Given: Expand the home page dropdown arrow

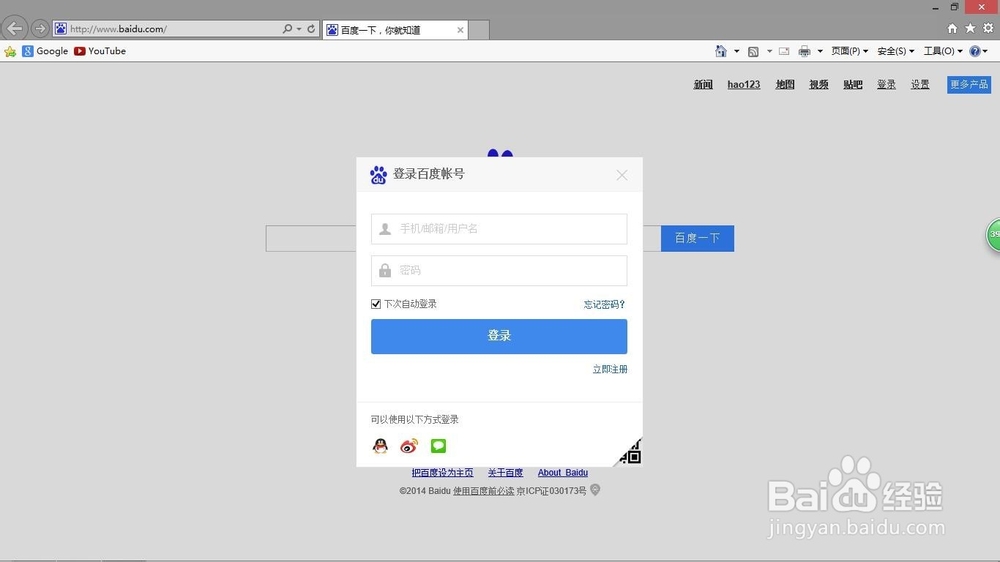Looking at the screenshot, I should (737, 51).
